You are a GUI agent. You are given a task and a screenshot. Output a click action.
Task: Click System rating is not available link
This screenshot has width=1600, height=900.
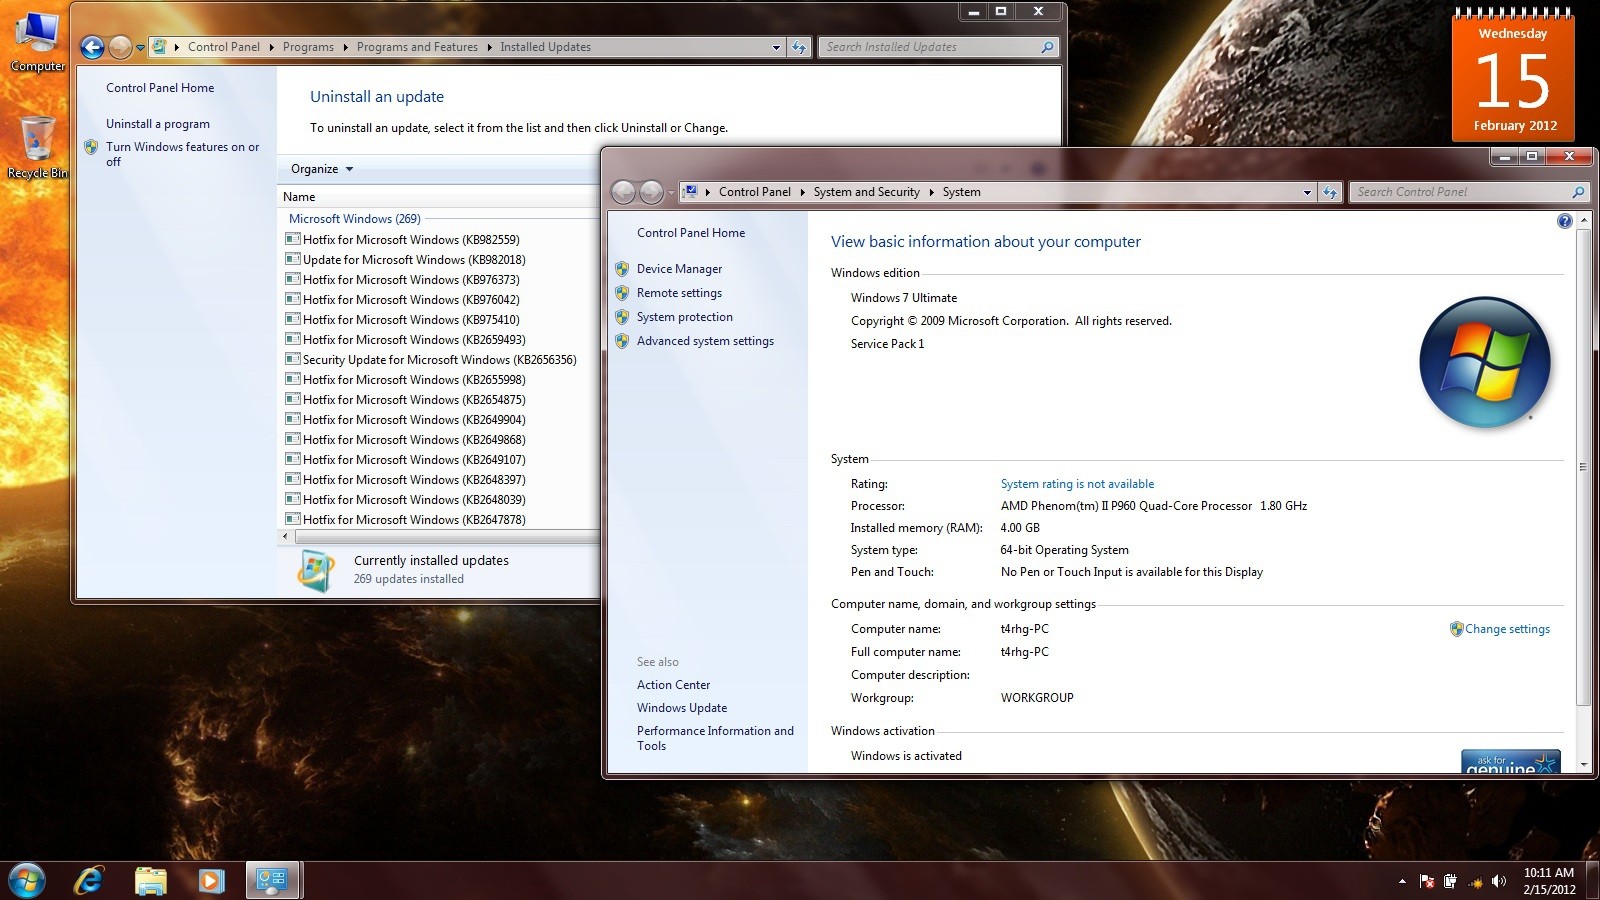pos(1077,484)
